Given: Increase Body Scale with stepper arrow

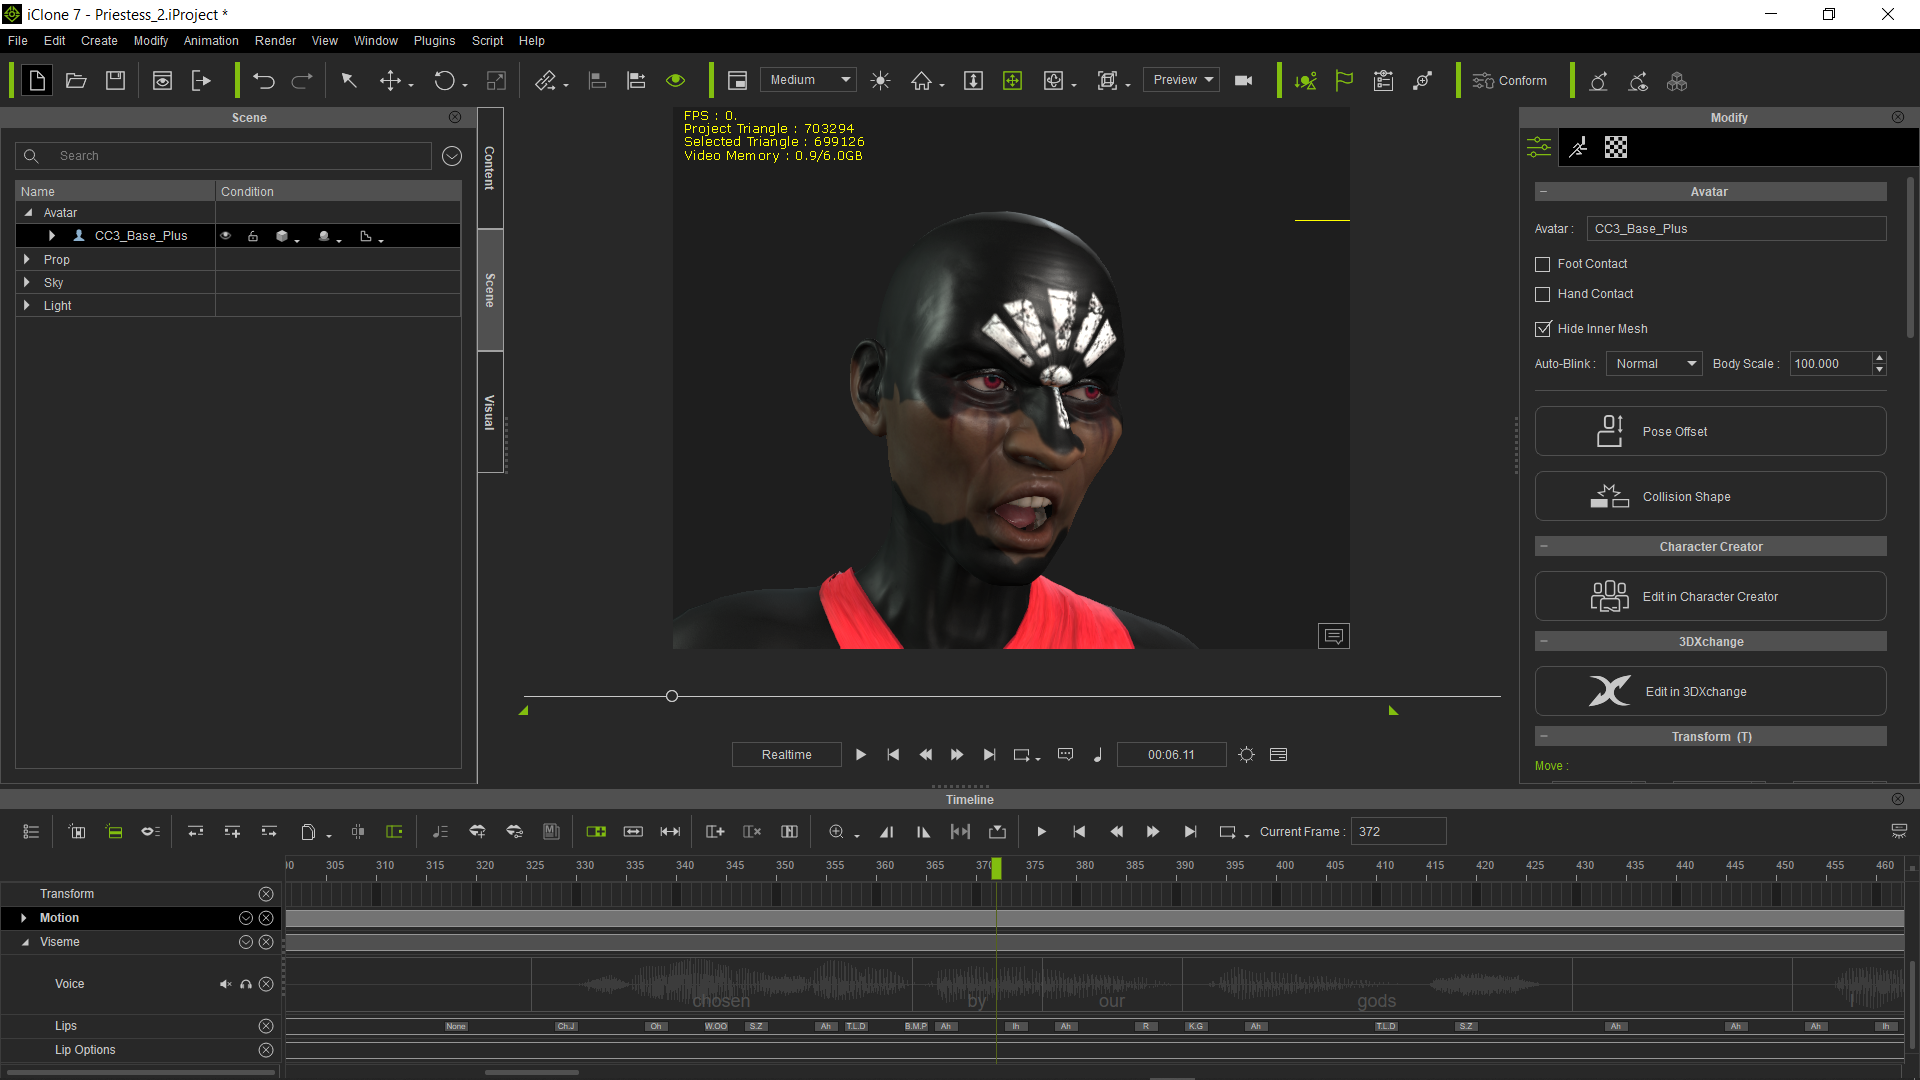Looking at the screenshot, I should click(x=1879, y=358).
